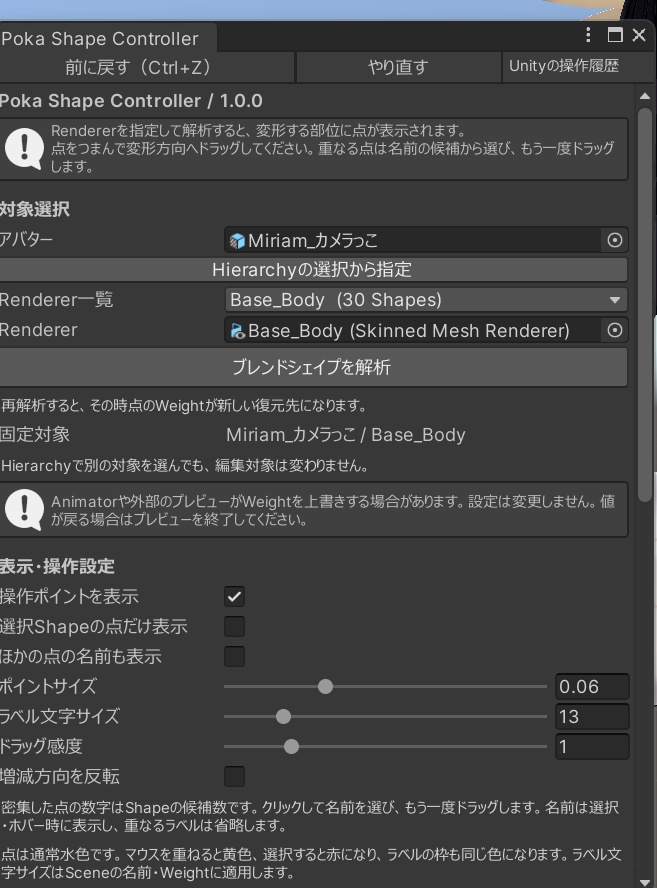
Task: Click the やり直す redo button
Action: 398,67
